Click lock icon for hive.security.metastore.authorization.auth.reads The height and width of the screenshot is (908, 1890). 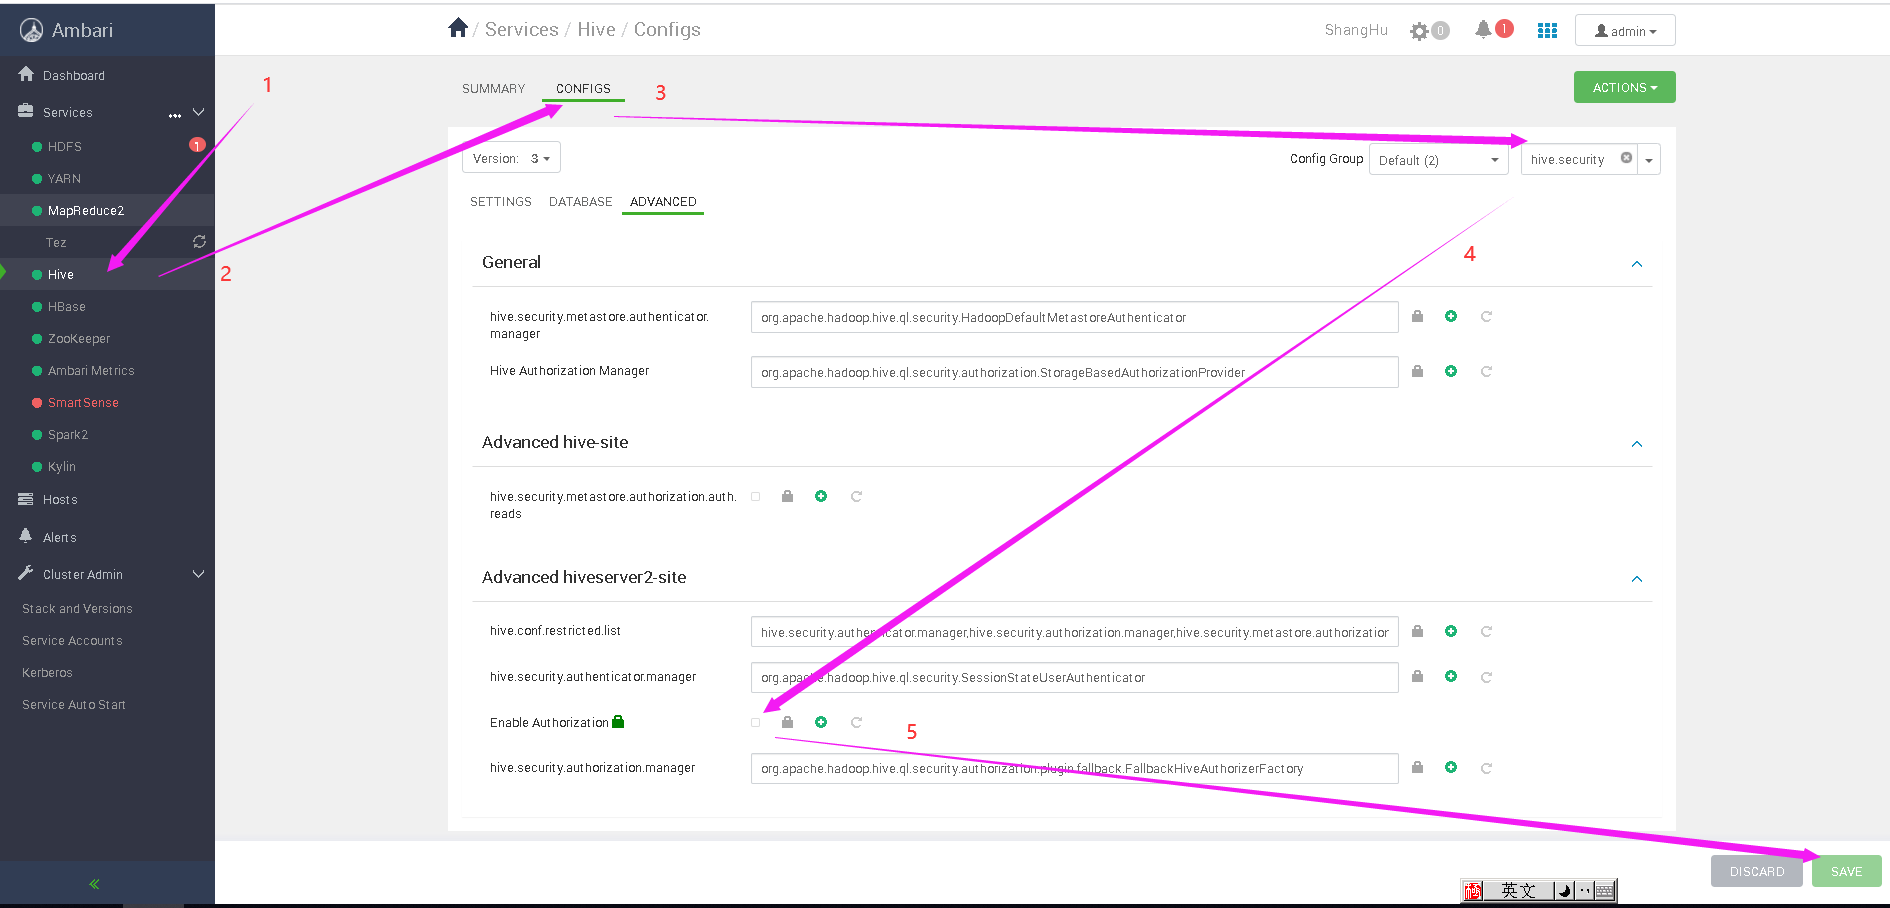787,496
